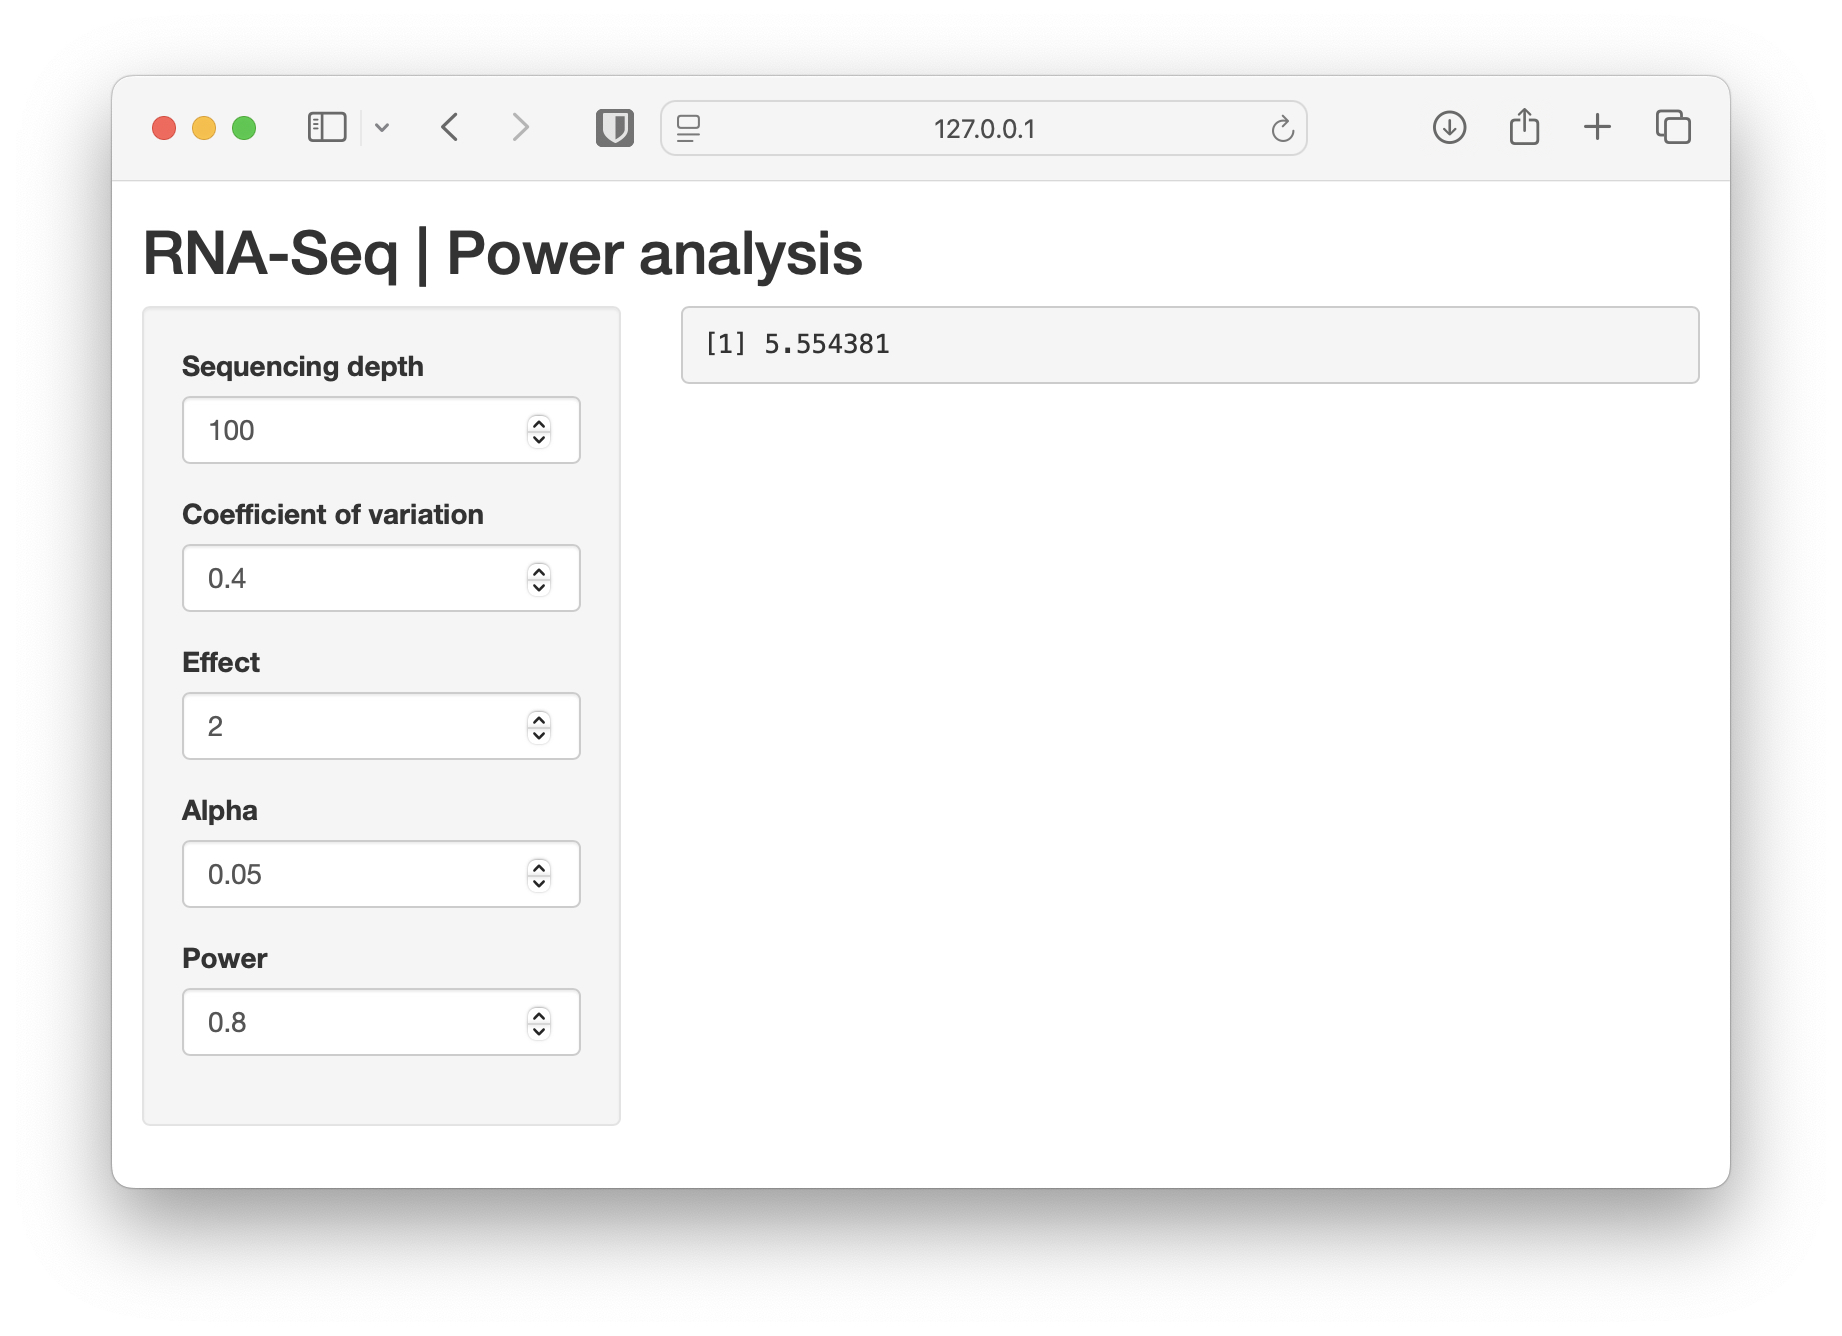Reload the page with the refresh icon
Screen dimensions: 1842x1336
[x=1282, y=128]
